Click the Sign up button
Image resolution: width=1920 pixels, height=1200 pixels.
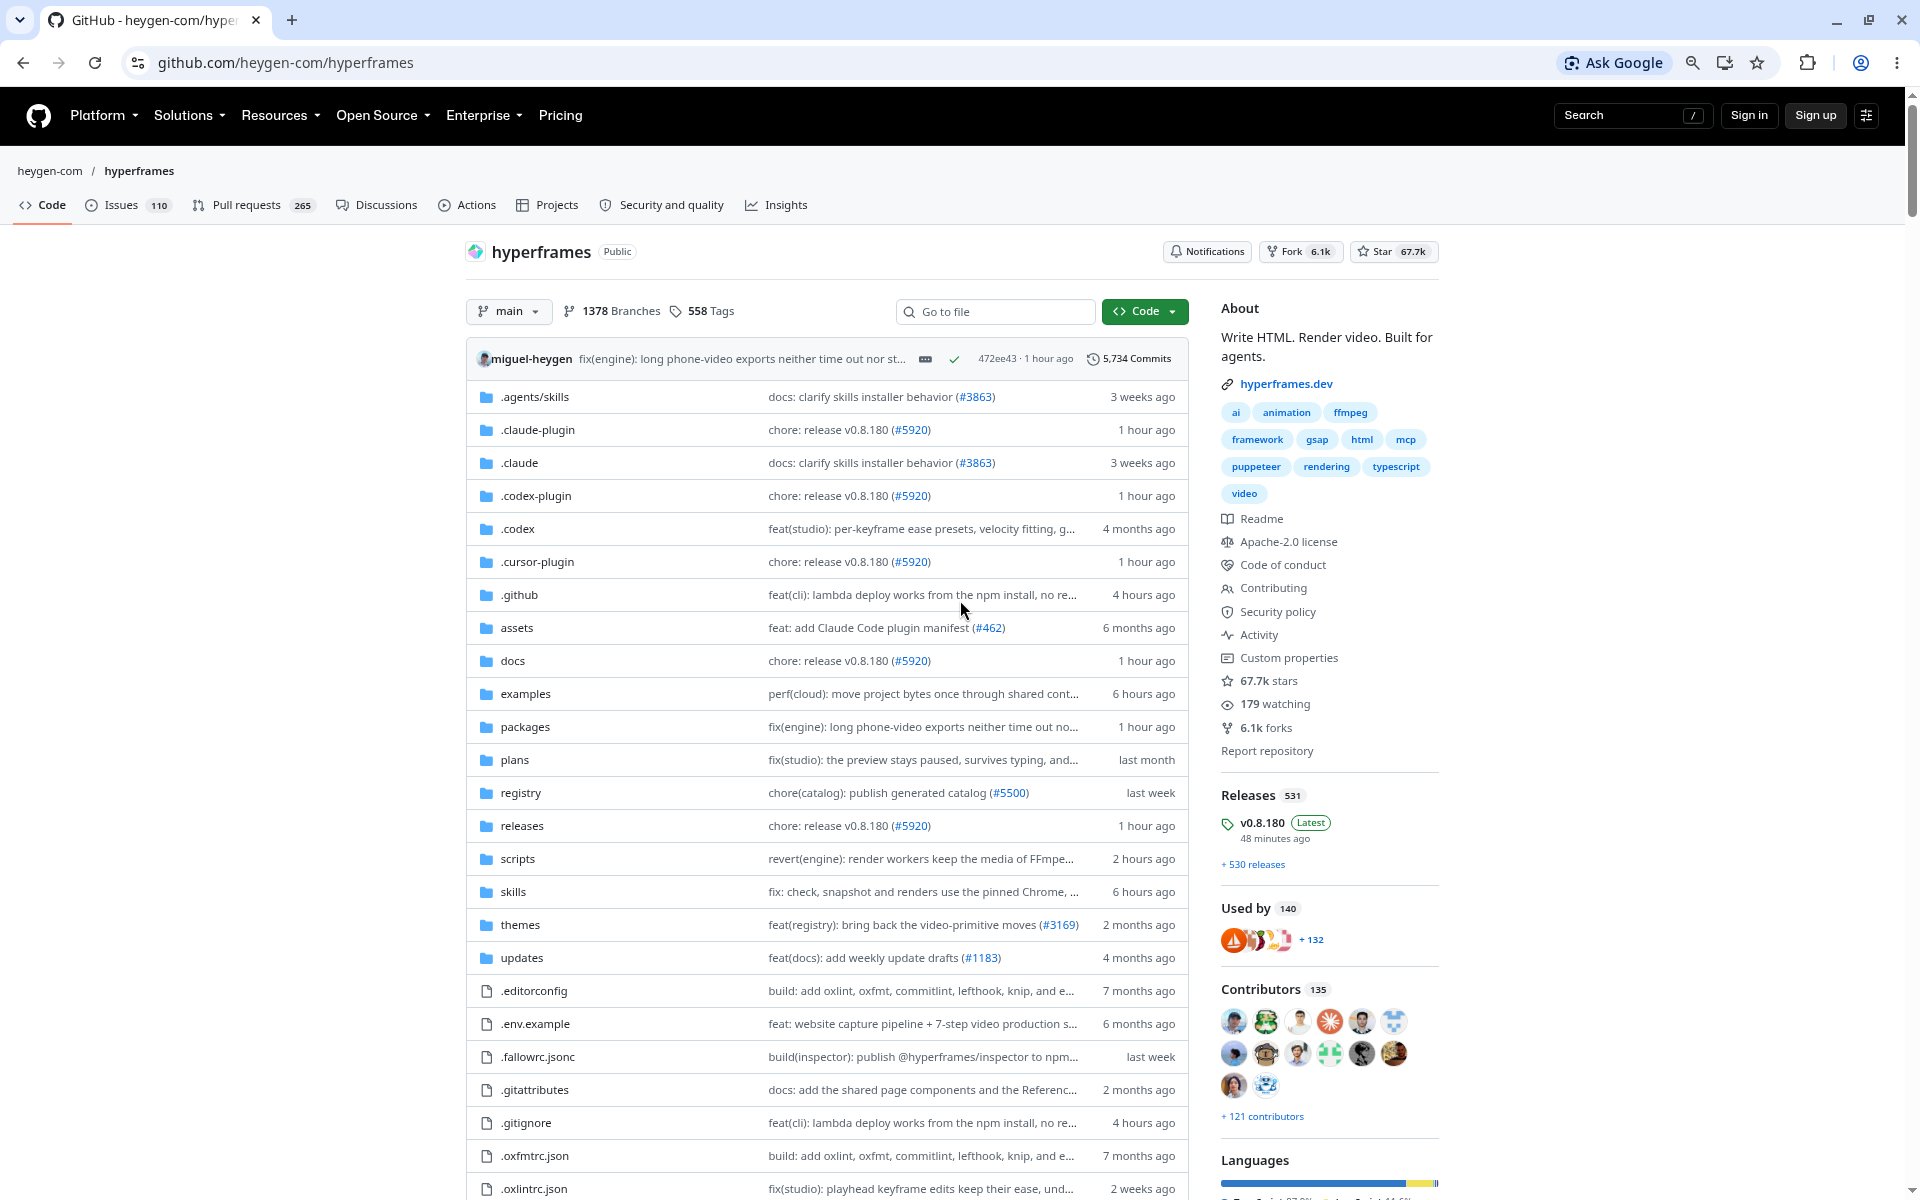click(x=1815, y=116)
